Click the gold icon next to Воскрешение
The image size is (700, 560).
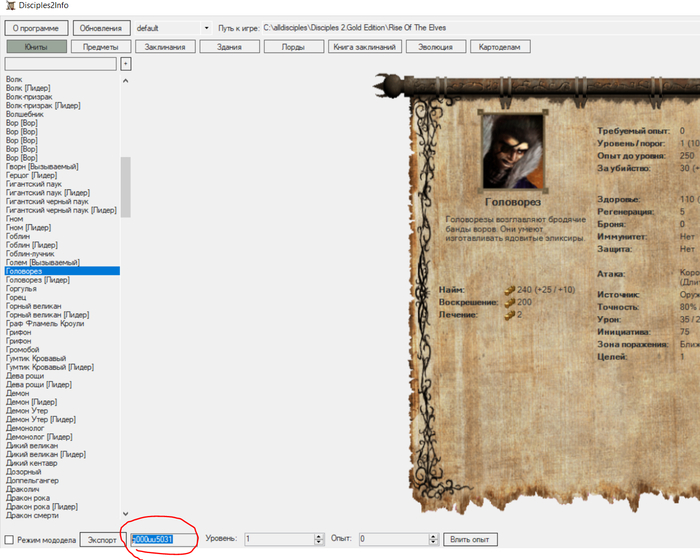click(x=508, y=302)
